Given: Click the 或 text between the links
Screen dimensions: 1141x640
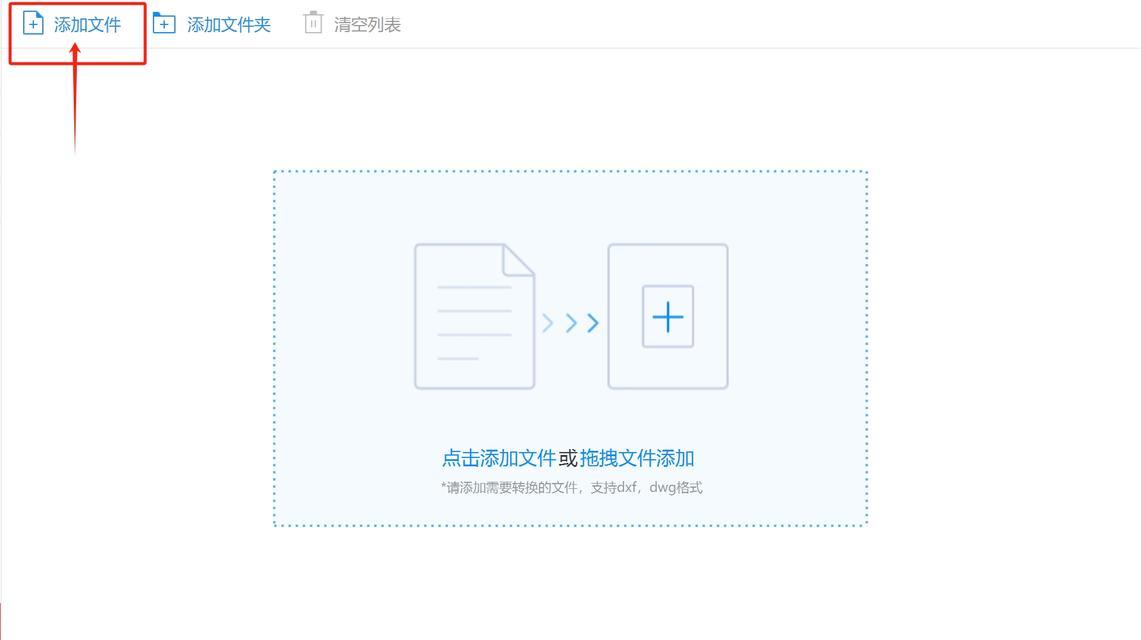Looking at the screenshot, I should 568,458.
